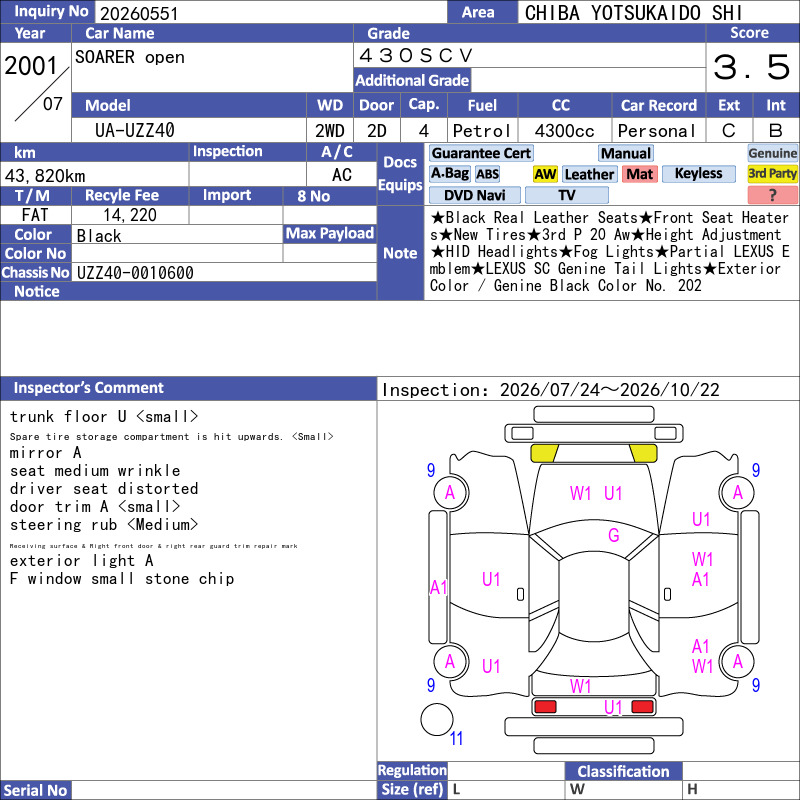Screen dimensions: 800x800
Task: Click the spare tire circle labeled 11
Action: (x=437, y=719)
